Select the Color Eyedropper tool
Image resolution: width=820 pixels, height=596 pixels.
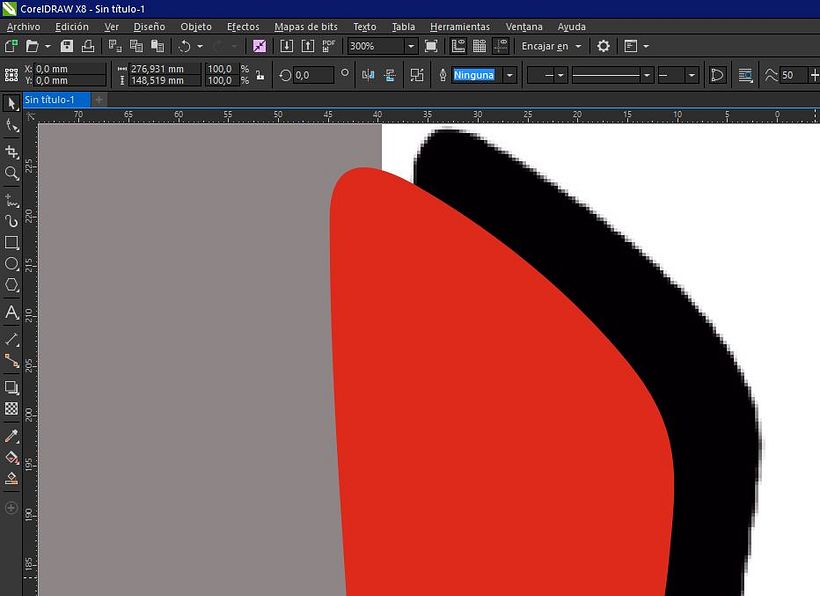(x=12, y=436)
